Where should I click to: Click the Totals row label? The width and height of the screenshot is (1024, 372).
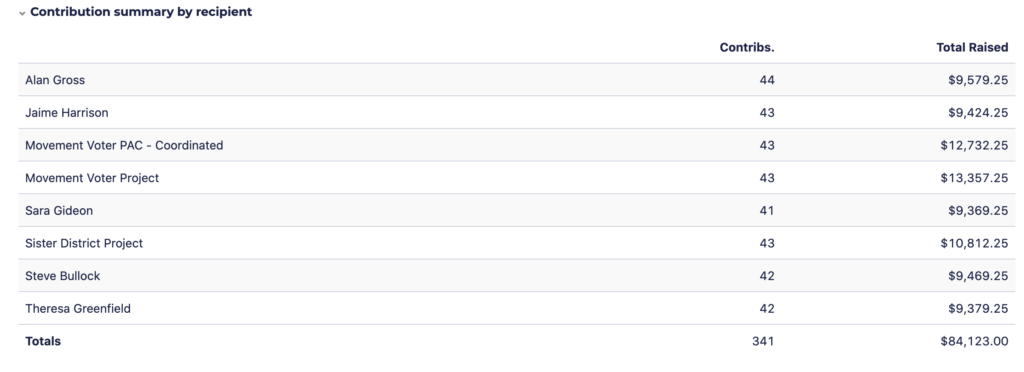[43, 341]
